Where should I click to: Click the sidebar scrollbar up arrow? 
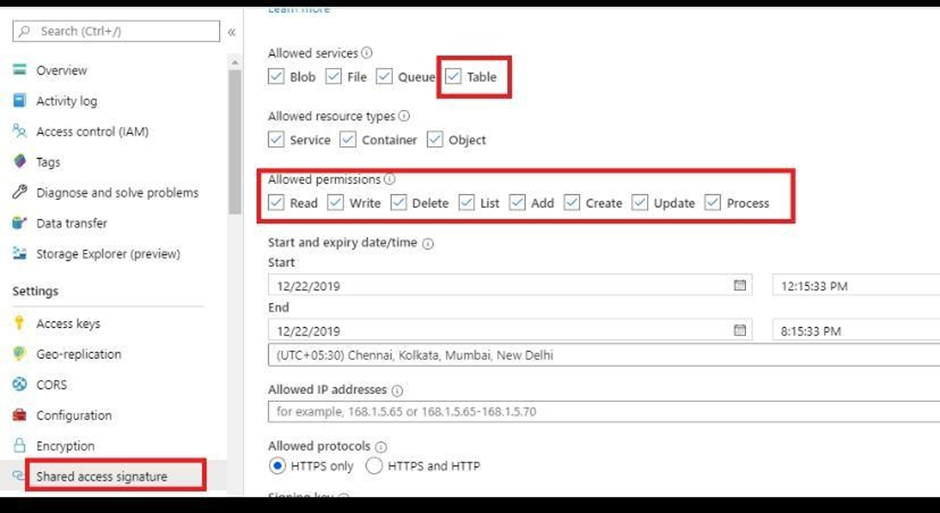click(x=234, y=62)
